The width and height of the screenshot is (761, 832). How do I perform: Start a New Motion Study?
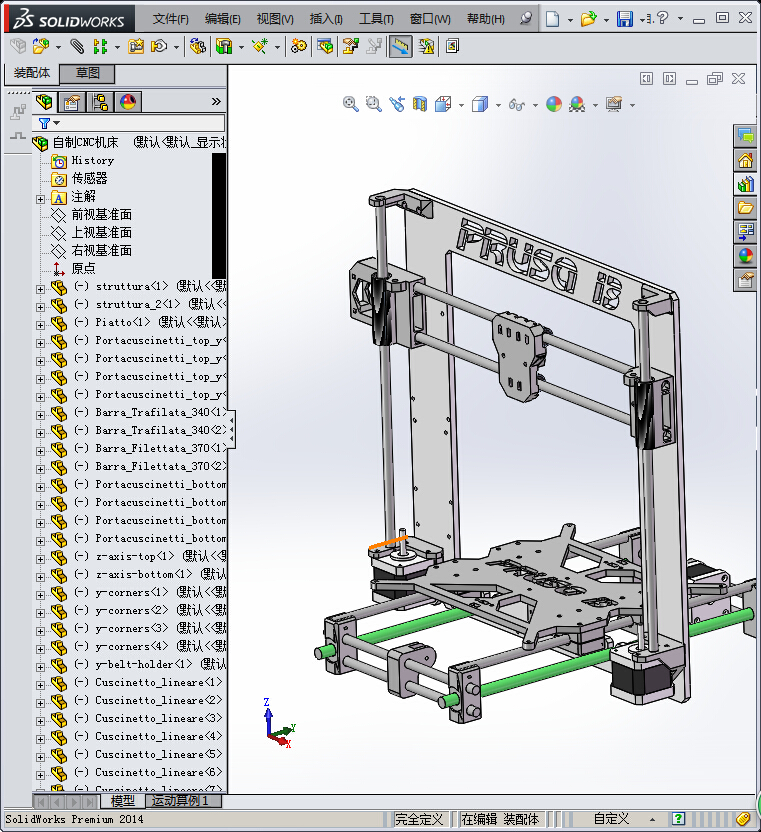[x=299, y=47]
